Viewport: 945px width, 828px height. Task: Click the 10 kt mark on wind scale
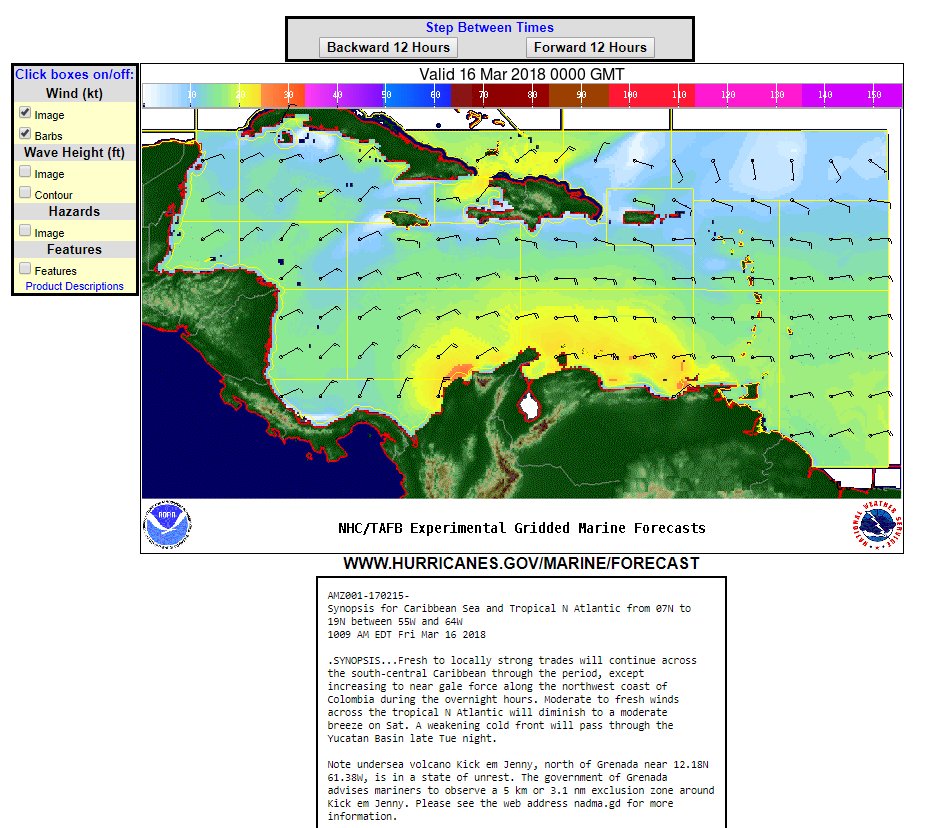(192, 95)
